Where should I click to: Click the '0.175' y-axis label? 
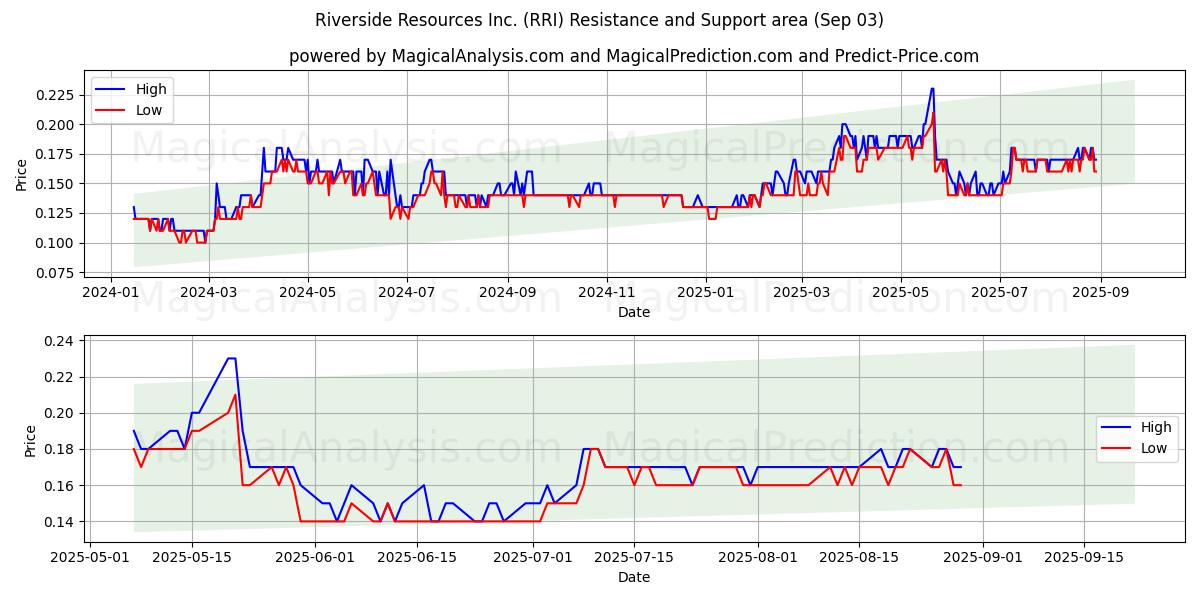[x=54, y=154]
